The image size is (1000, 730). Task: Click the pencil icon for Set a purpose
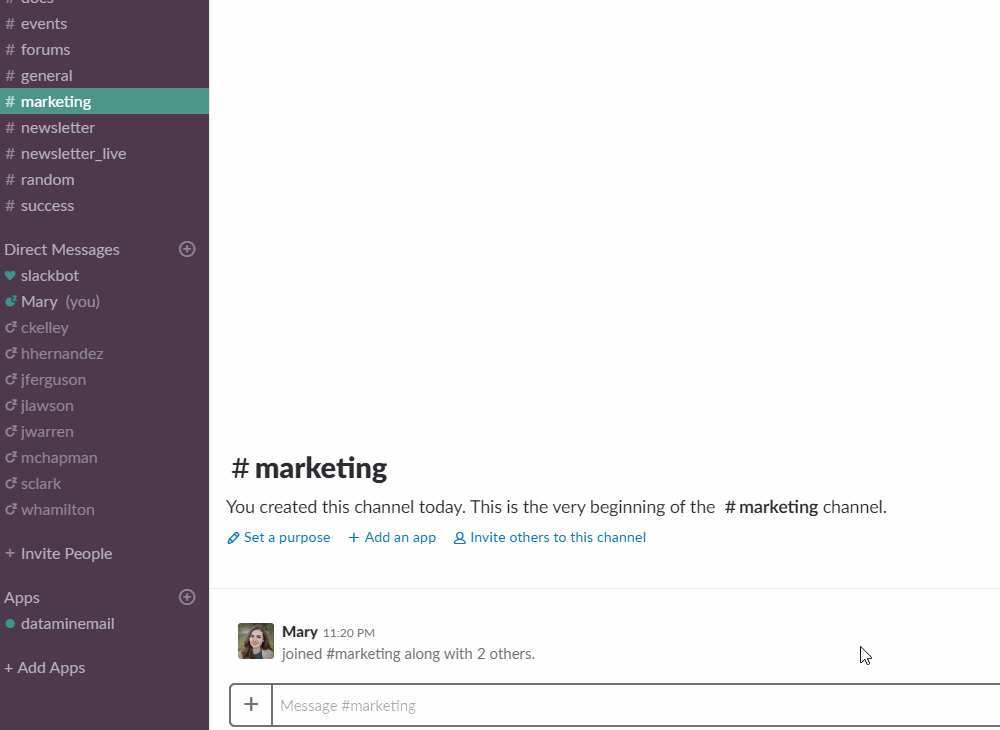233,538
